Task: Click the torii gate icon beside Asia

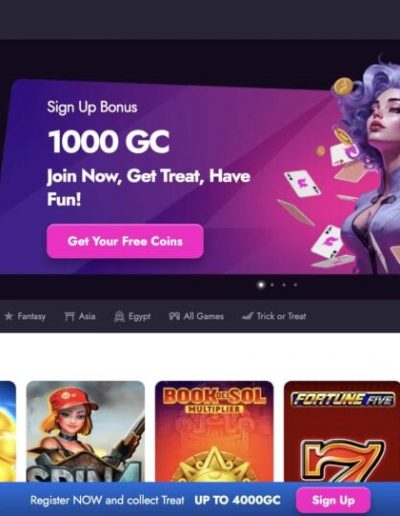Action: point(69,316)
